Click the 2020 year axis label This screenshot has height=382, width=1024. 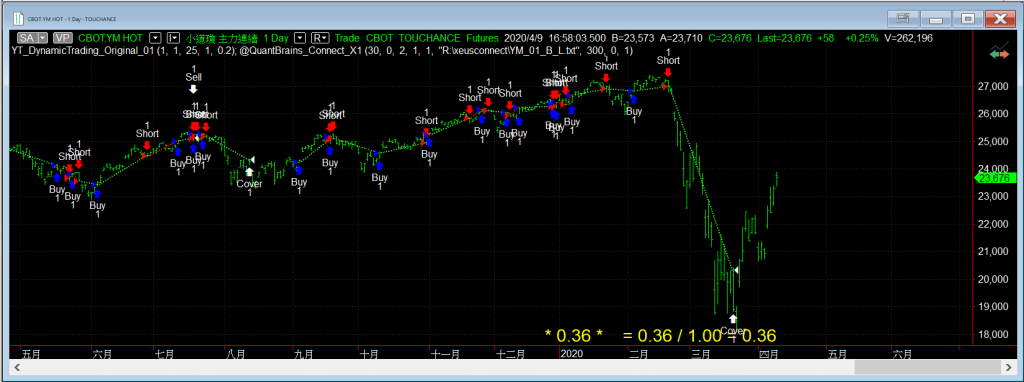573,354
